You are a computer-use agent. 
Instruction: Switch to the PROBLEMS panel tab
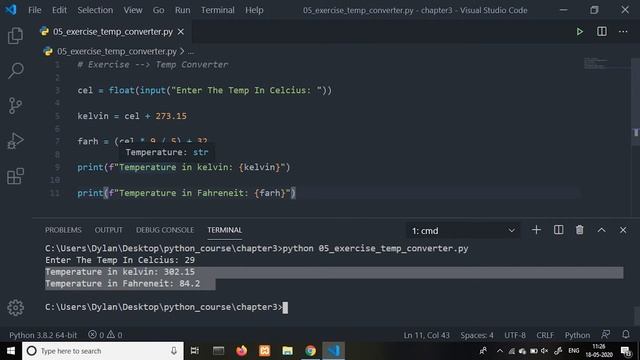coord(63,230)
